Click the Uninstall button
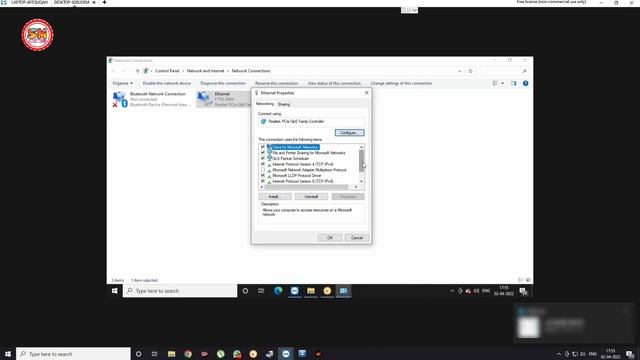Screen dimensions: 640x360 311,197
